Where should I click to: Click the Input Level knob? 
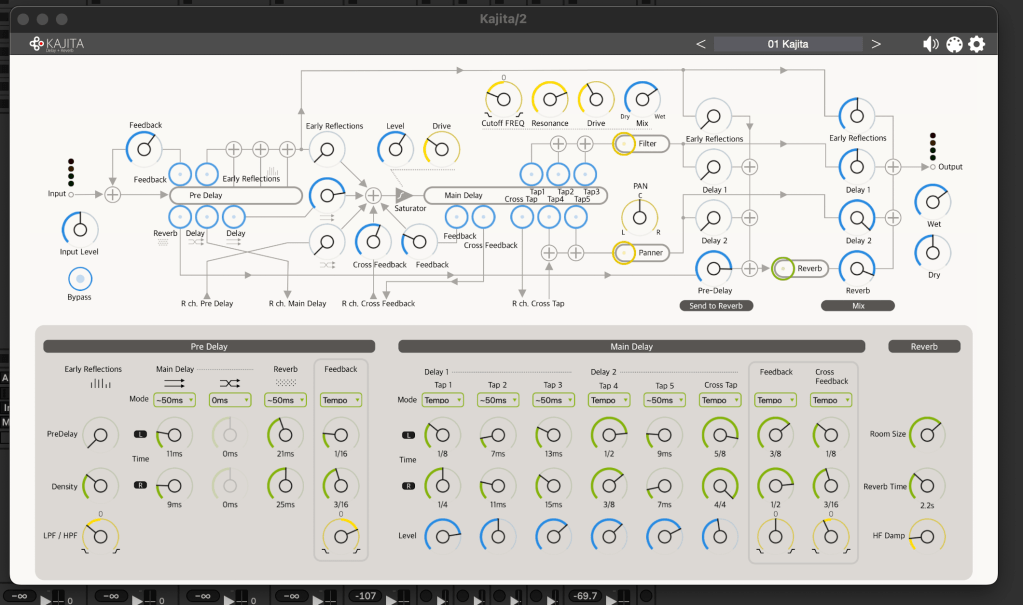coord(81,229)
